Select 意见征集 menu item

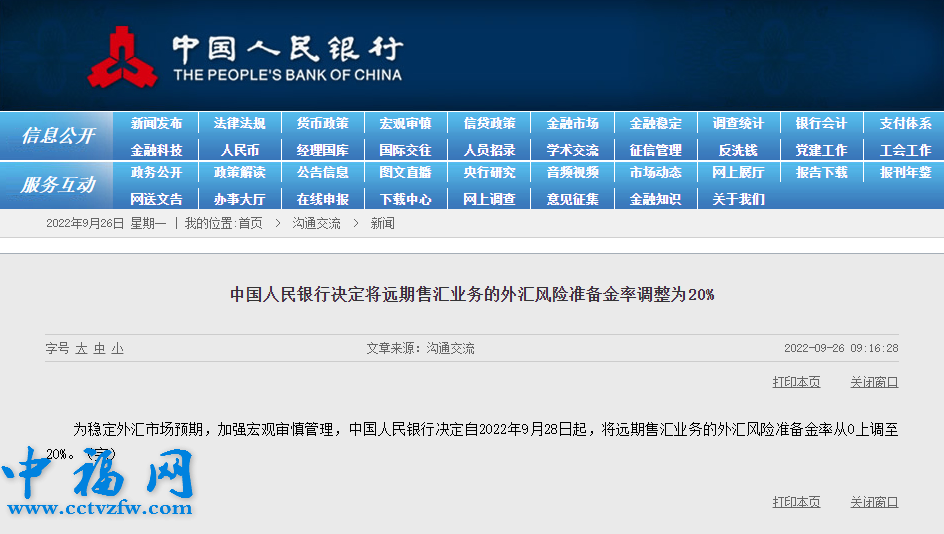click(573, 199)
